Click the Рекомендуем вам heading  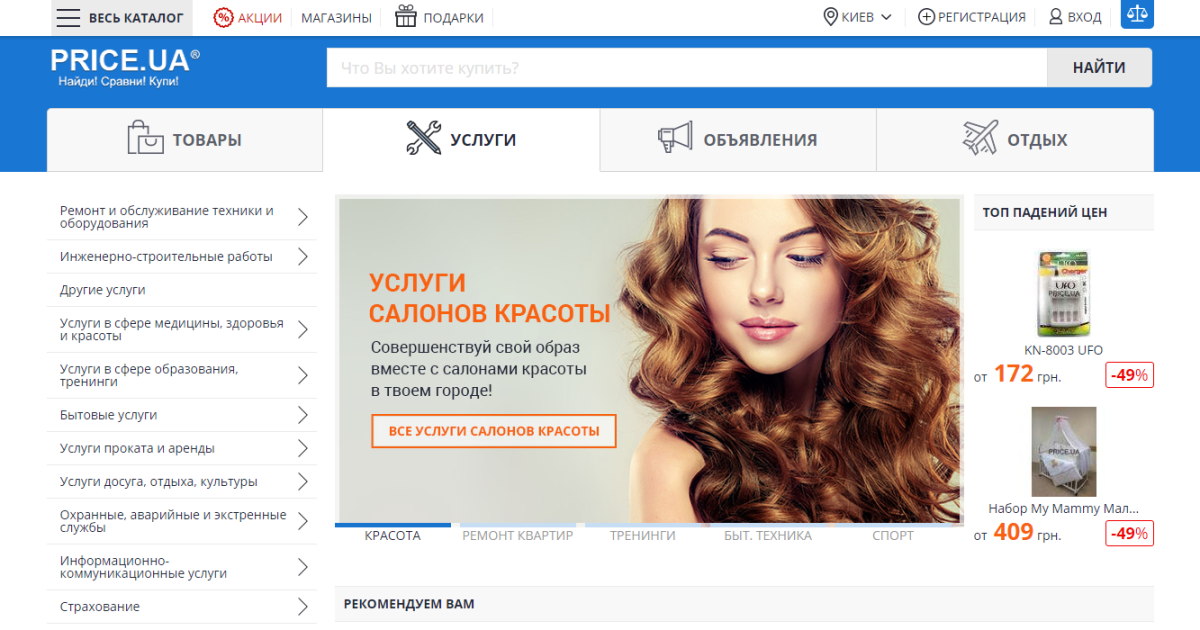point(409,604)
